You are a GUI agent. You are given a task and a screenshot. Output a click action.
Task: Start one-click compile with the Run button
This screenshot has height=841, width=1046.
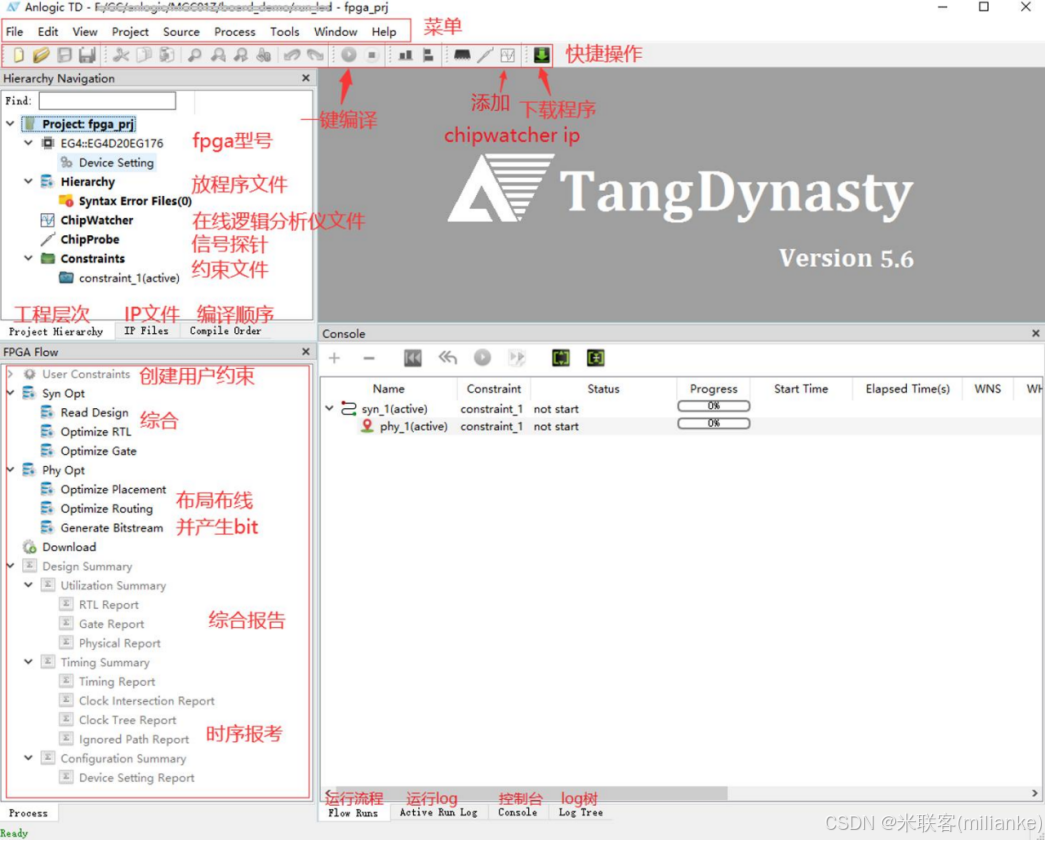point(348,55)
